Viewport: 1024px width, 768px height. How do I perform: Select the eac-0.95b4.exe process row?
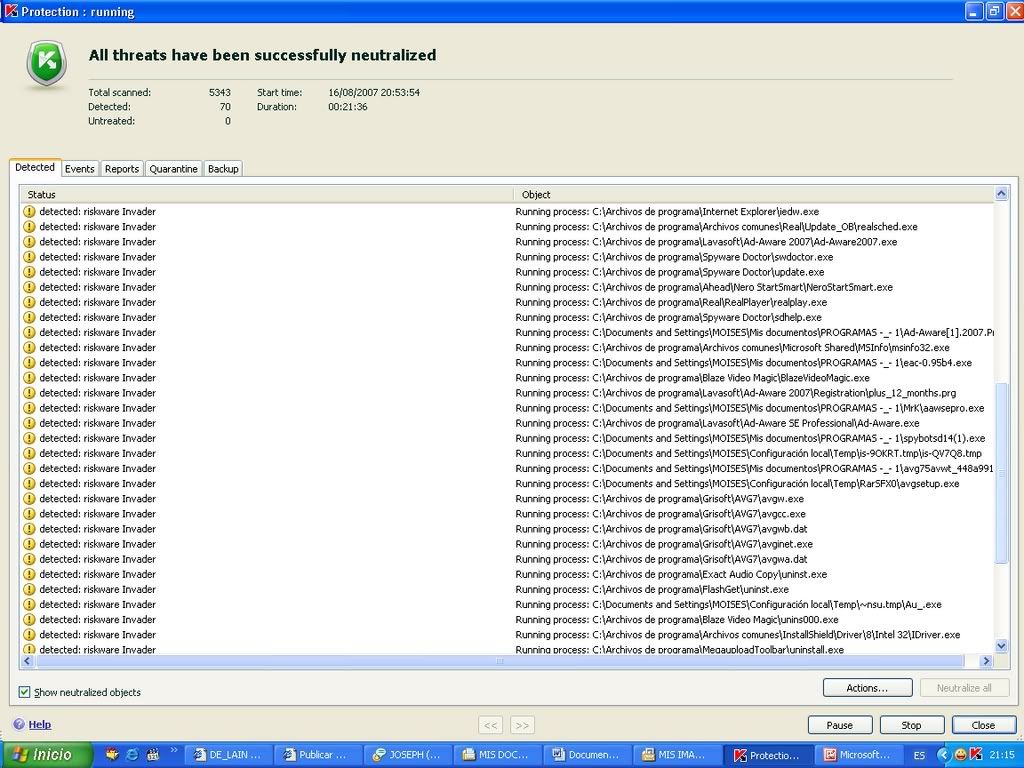click(x=507, y=363)
